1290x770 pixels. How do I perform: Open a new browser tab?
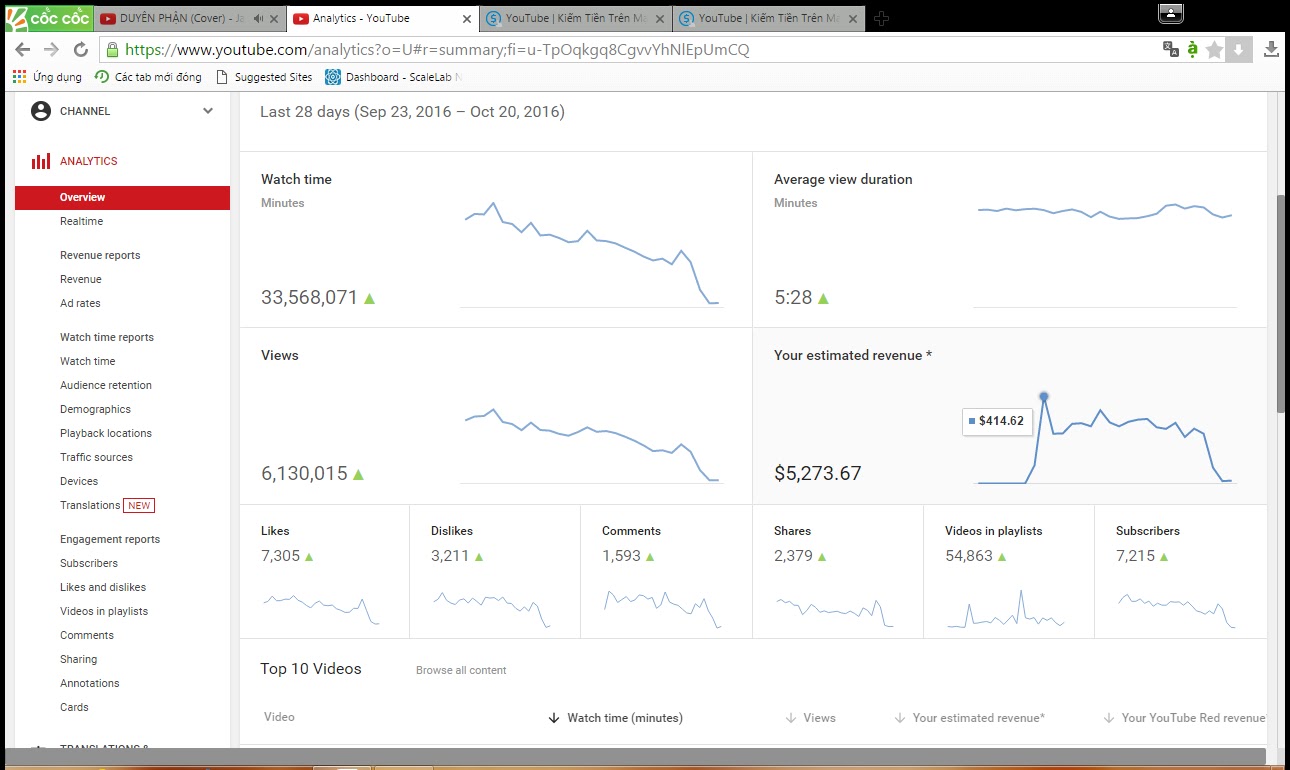point(881,18)
